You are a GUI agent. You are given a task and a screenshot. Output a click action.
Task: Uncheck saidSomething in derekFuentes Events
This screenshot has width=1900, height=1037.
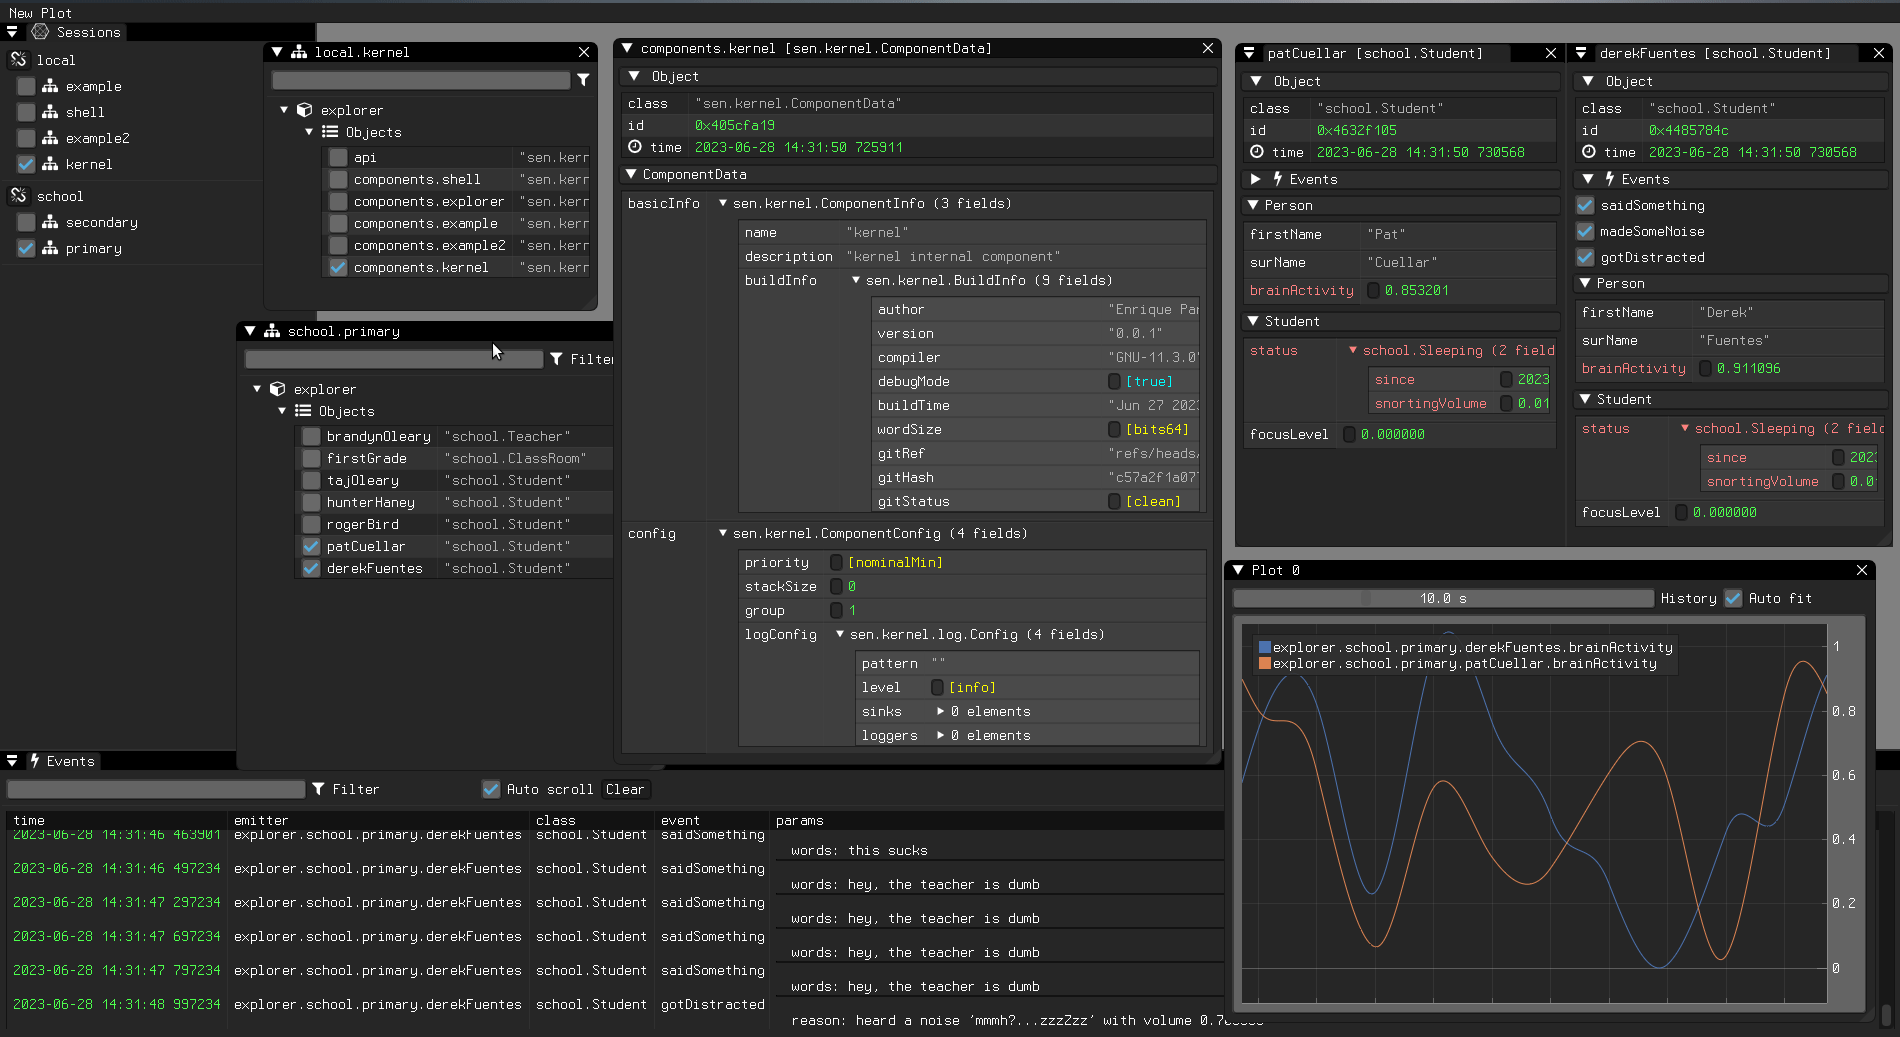(1585, 205)
